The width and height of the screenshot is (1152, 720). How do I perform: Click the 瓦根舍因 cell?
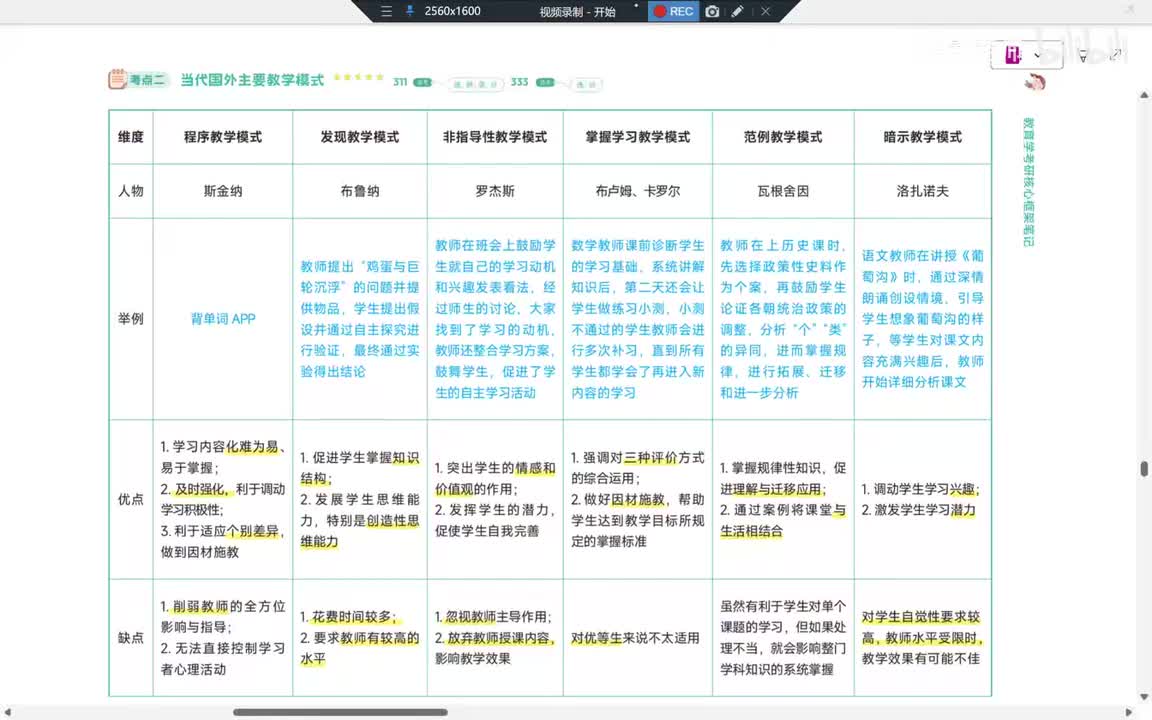[x=782, y=191]
